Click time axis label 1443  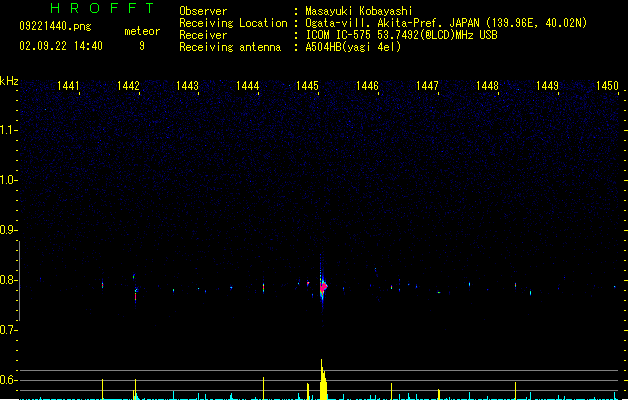click(187, 86)
